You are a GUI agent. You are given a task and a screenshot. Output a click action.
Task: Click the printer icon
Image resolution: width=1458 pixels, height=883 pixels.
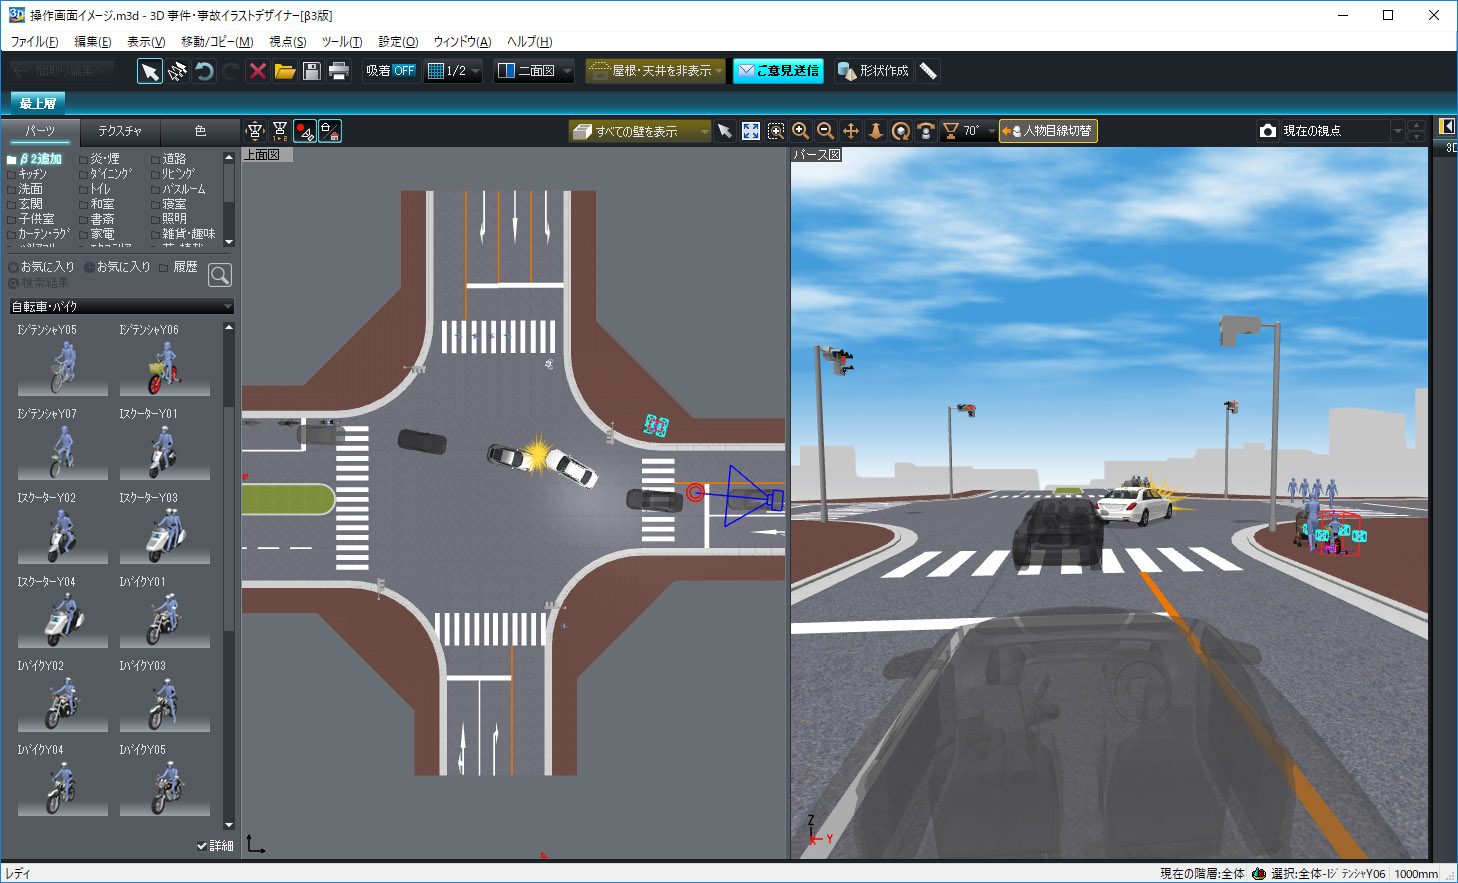point(339,71)
